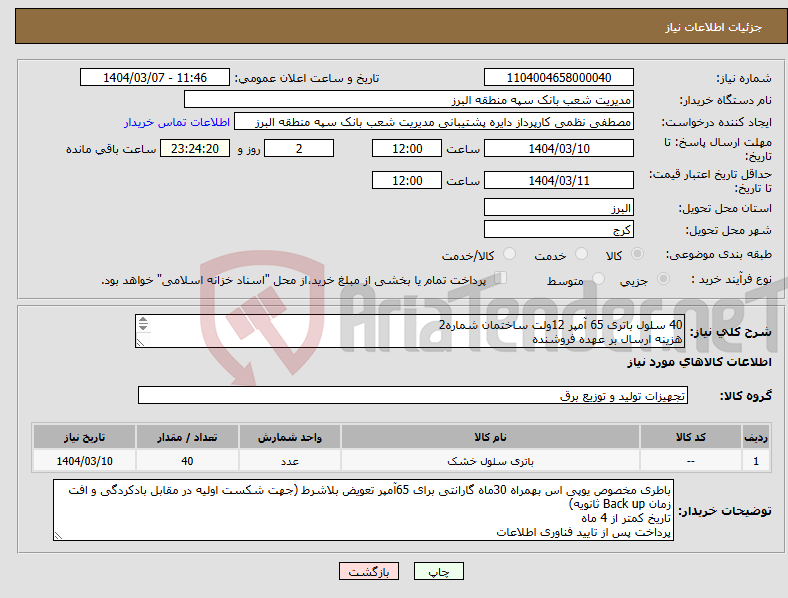Click the price validity time 12:00 field
Viewport: 788px width, 598px height.
coord(407,180)
